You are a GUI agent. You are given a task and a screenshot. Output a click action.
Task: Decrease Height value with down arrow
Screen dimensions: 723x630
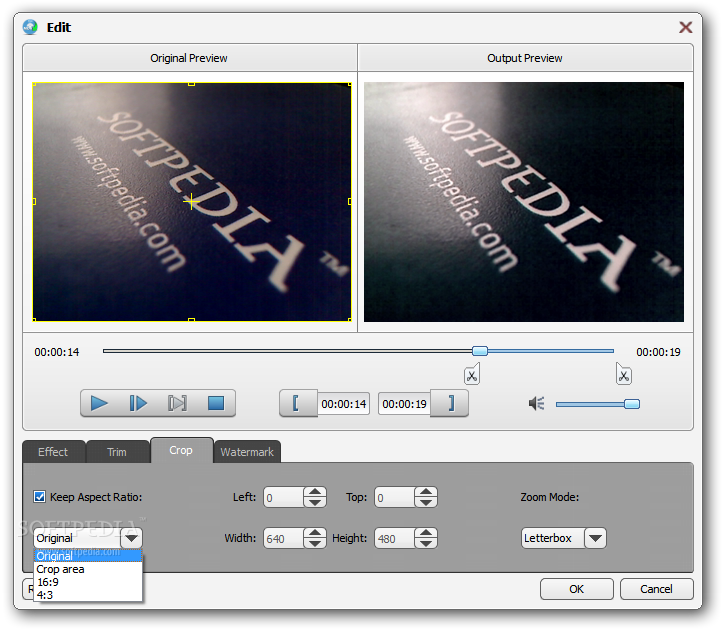pos(426,543)
